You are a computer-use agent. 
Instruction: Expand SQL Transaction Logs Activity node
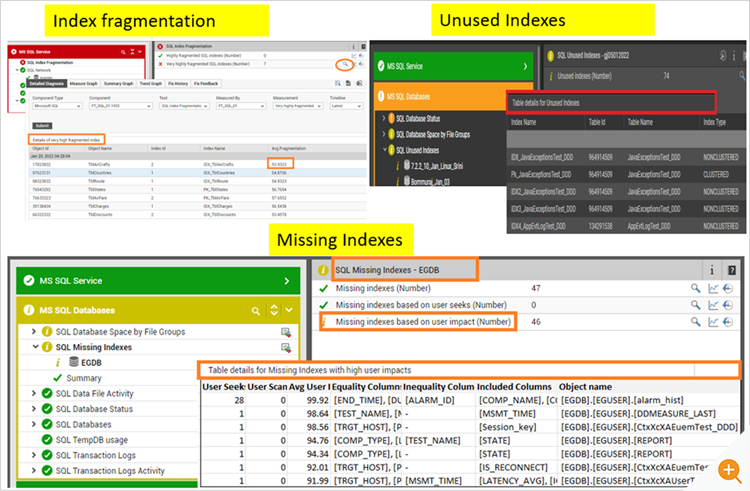[x=33, y=470]
